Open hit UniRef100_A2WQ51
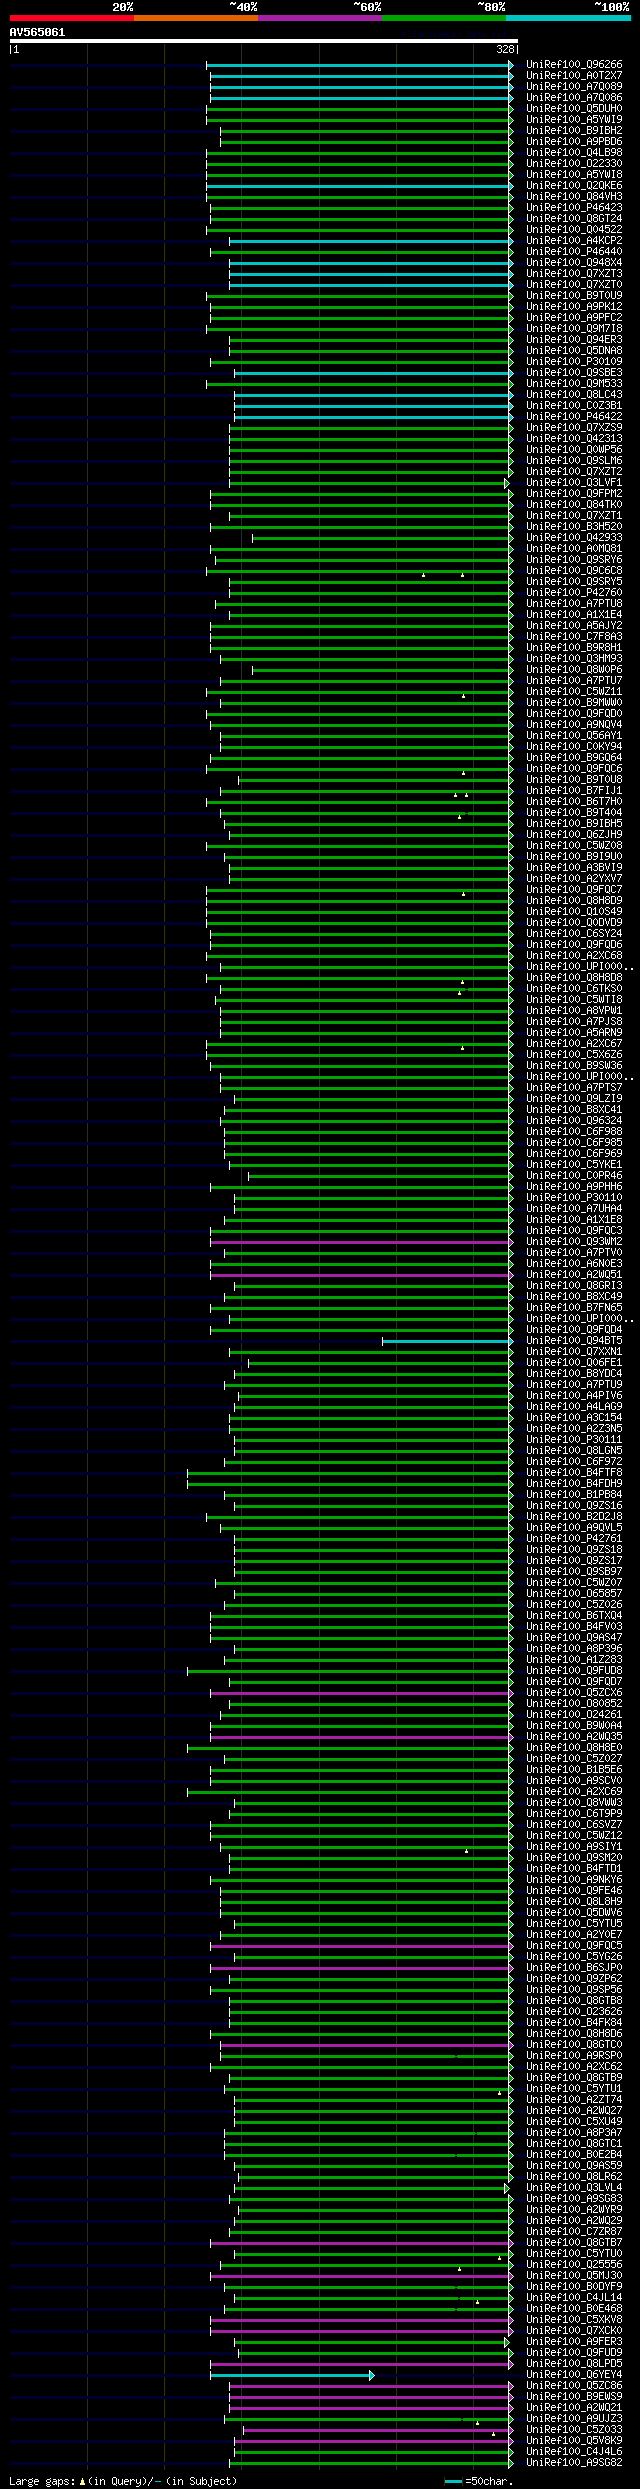Screen dimensions: 640x2489 [x=574, y=1275]
